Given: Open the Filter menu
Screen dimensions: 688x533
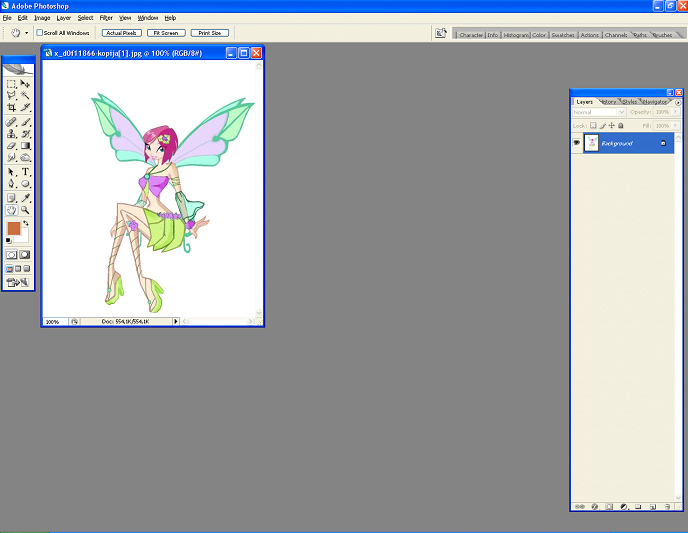Looking at the screenshot, I should [106, 18].
